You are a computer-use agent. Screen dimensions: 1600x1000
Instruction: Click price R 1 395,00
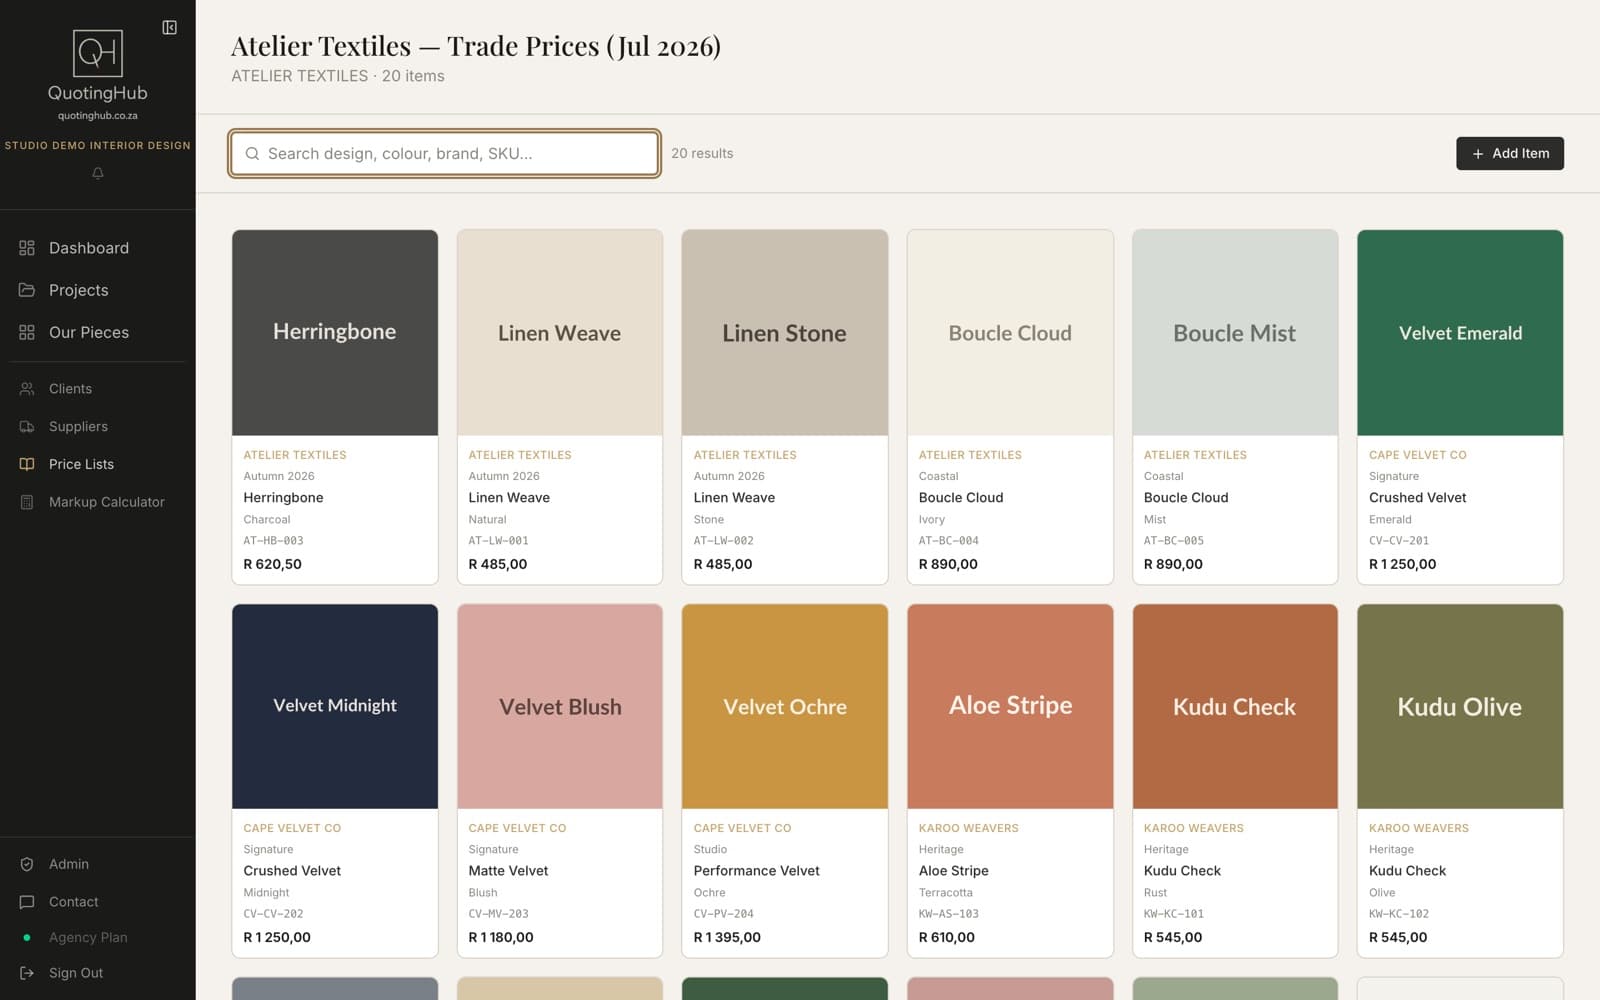click(727, 938)
